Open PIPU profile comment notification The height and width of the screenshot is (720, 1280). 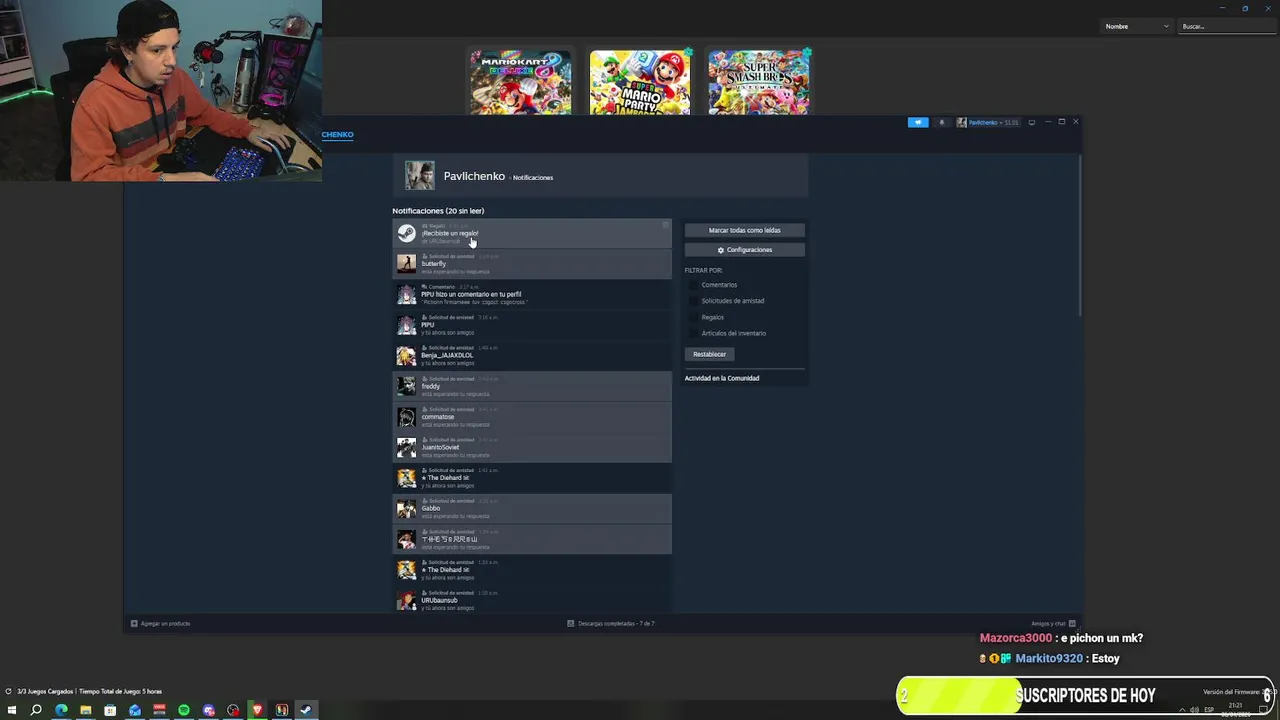click(532, 294)
